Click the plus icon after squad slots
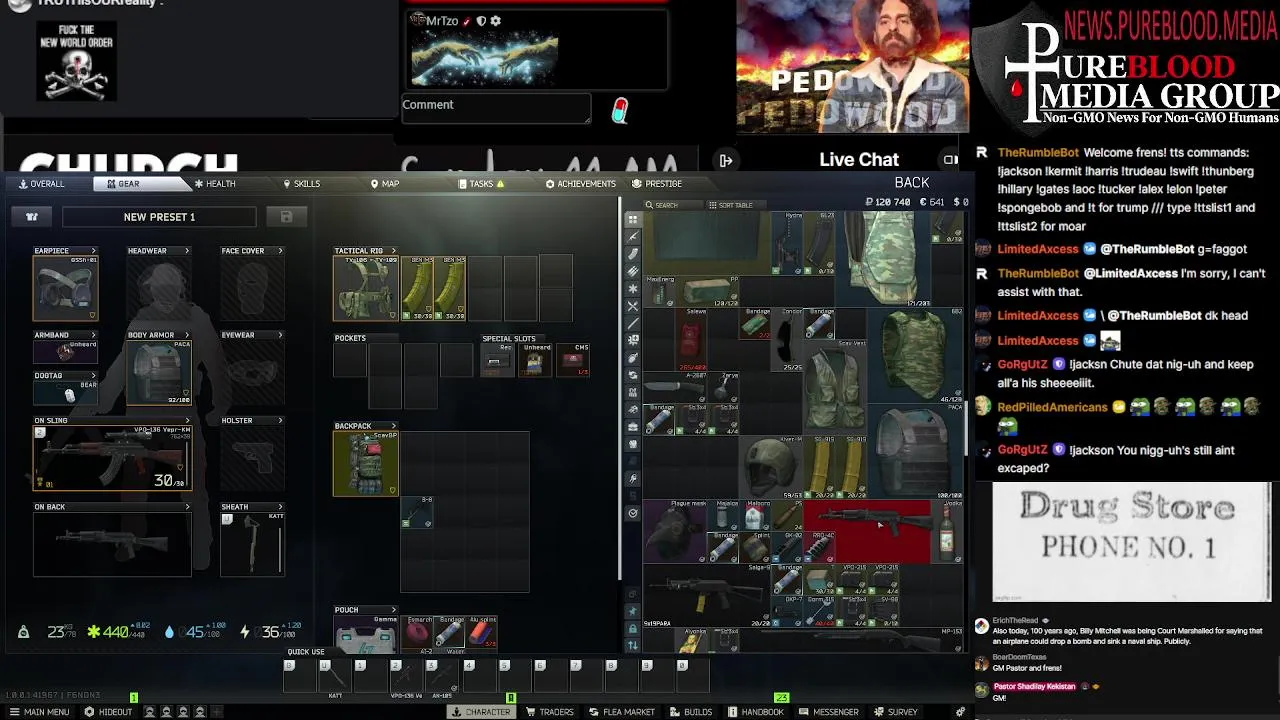 pyautogui.click(x=216, y=712)
